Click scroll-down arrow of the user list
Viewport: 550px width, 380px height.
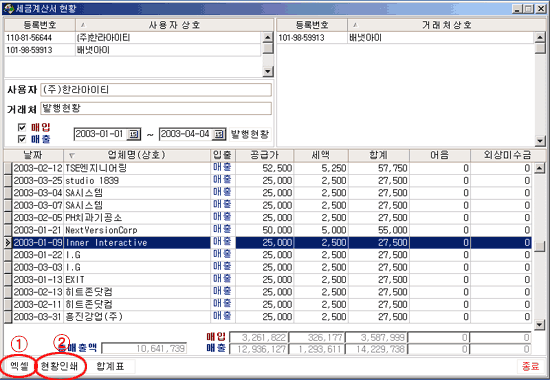pos(268,72)
